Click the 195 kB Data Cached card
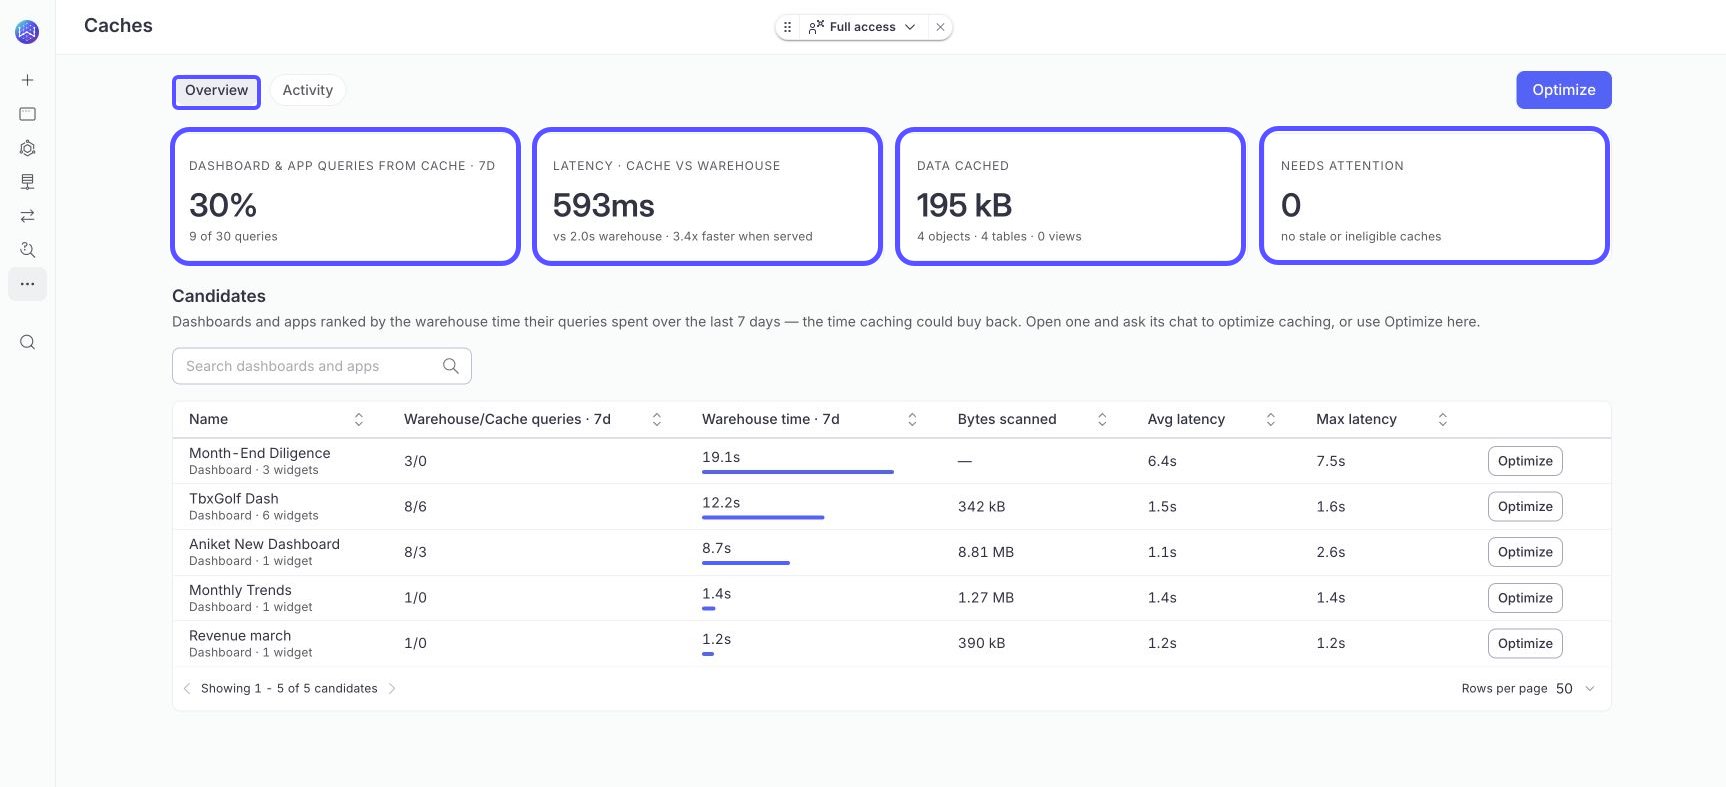This screenshot has width=1726, height=787. pos(1070,196)
